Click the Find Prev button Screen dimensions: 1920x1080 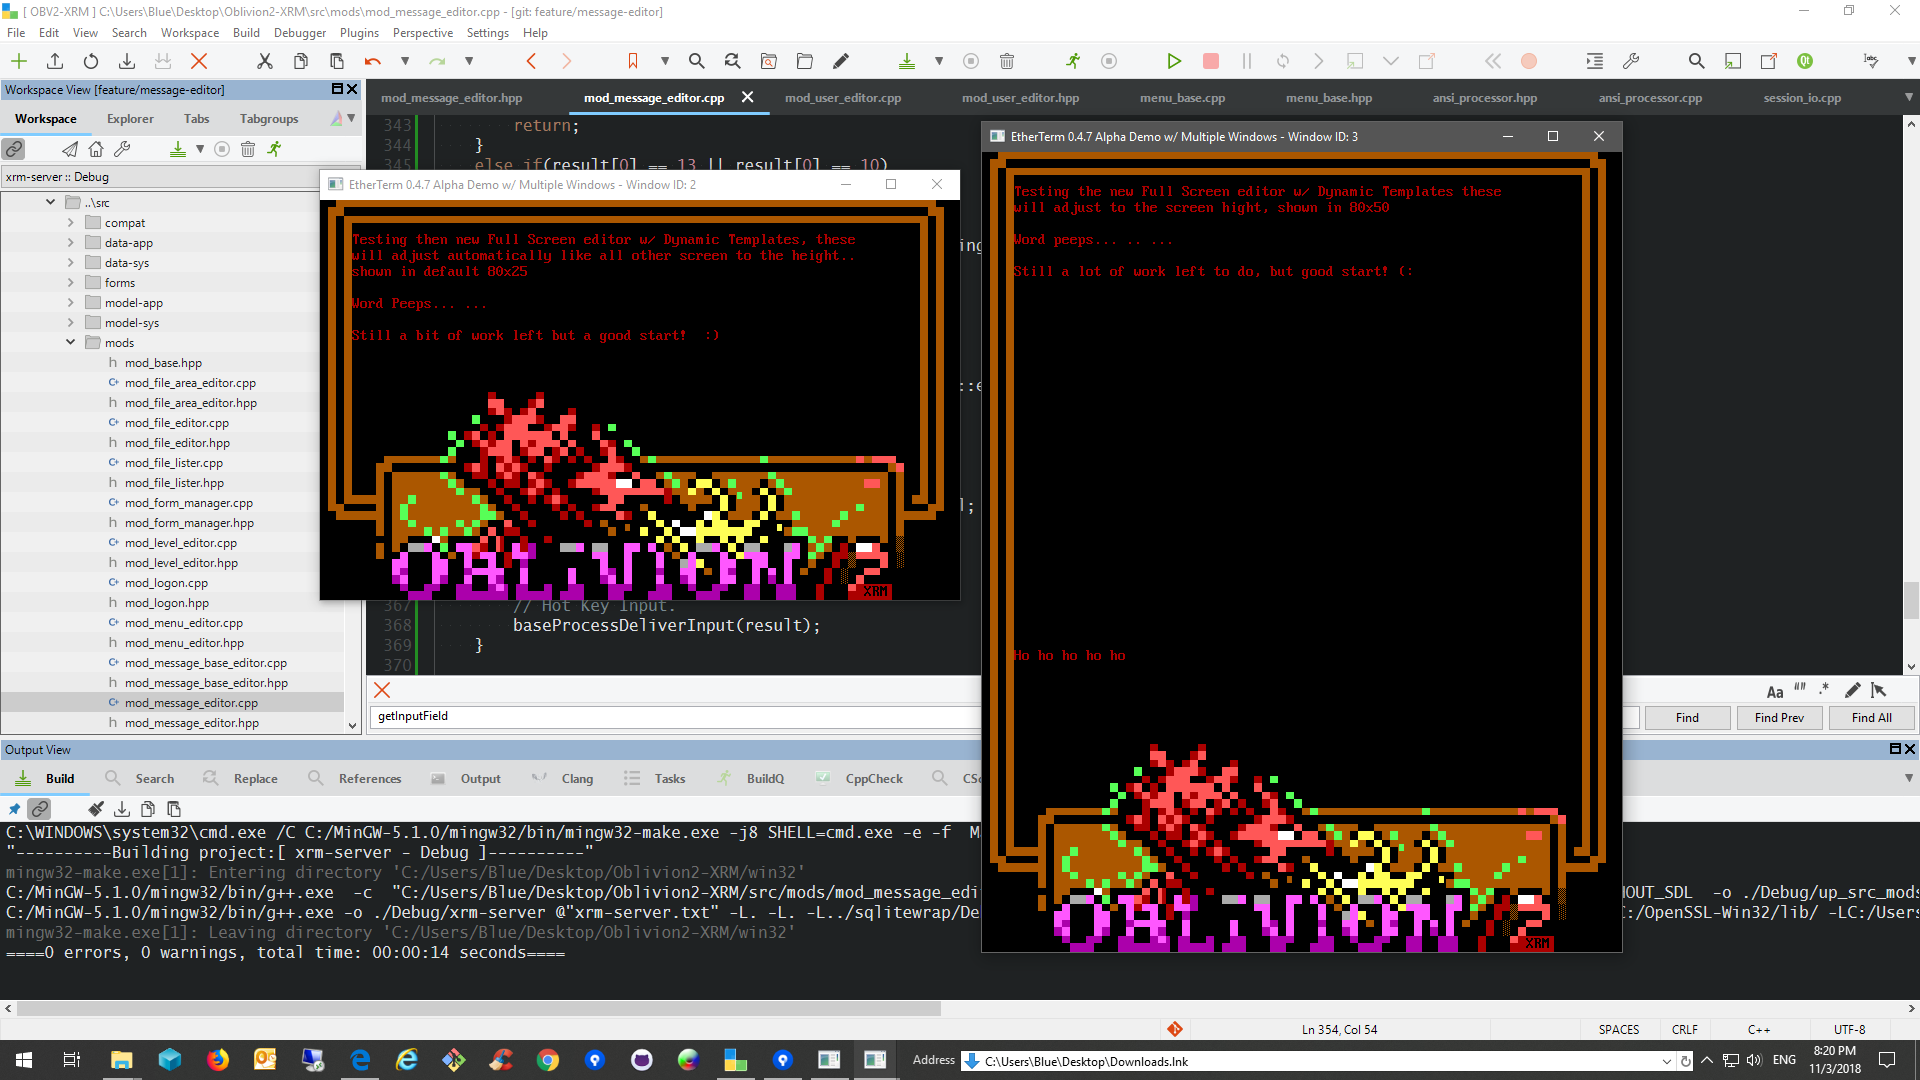[x=1778, y=717]
